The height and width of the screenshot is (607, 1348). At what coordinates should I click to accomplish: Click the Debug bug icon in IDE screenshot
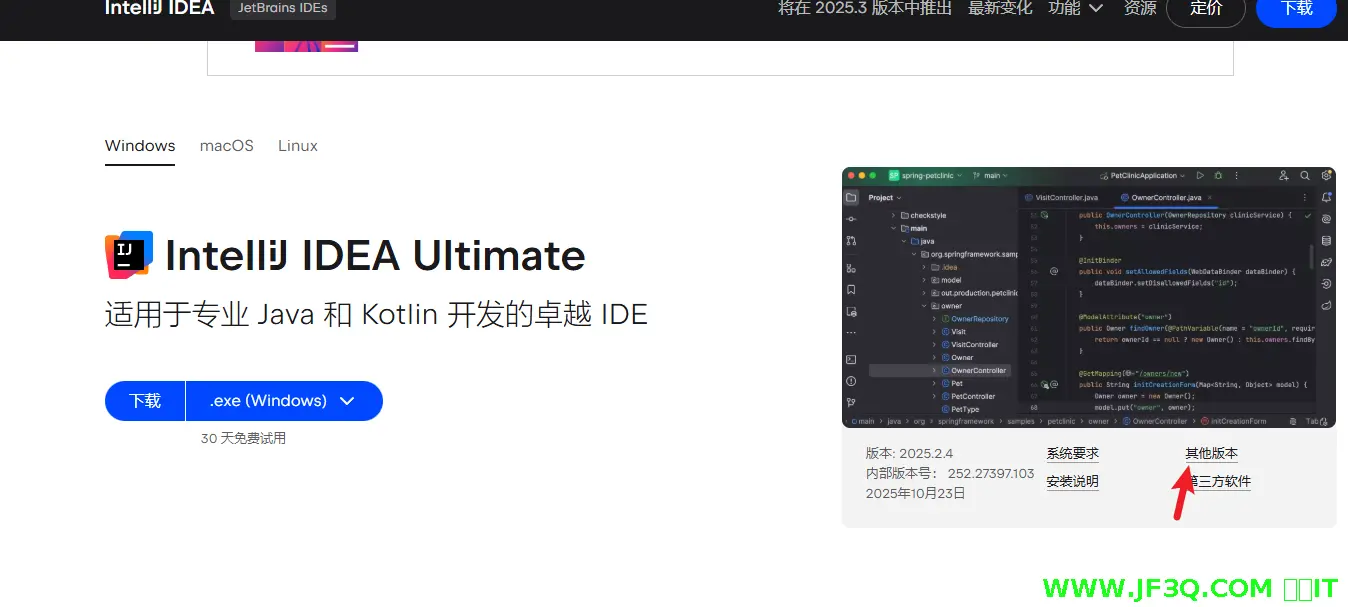(1216, 176)
